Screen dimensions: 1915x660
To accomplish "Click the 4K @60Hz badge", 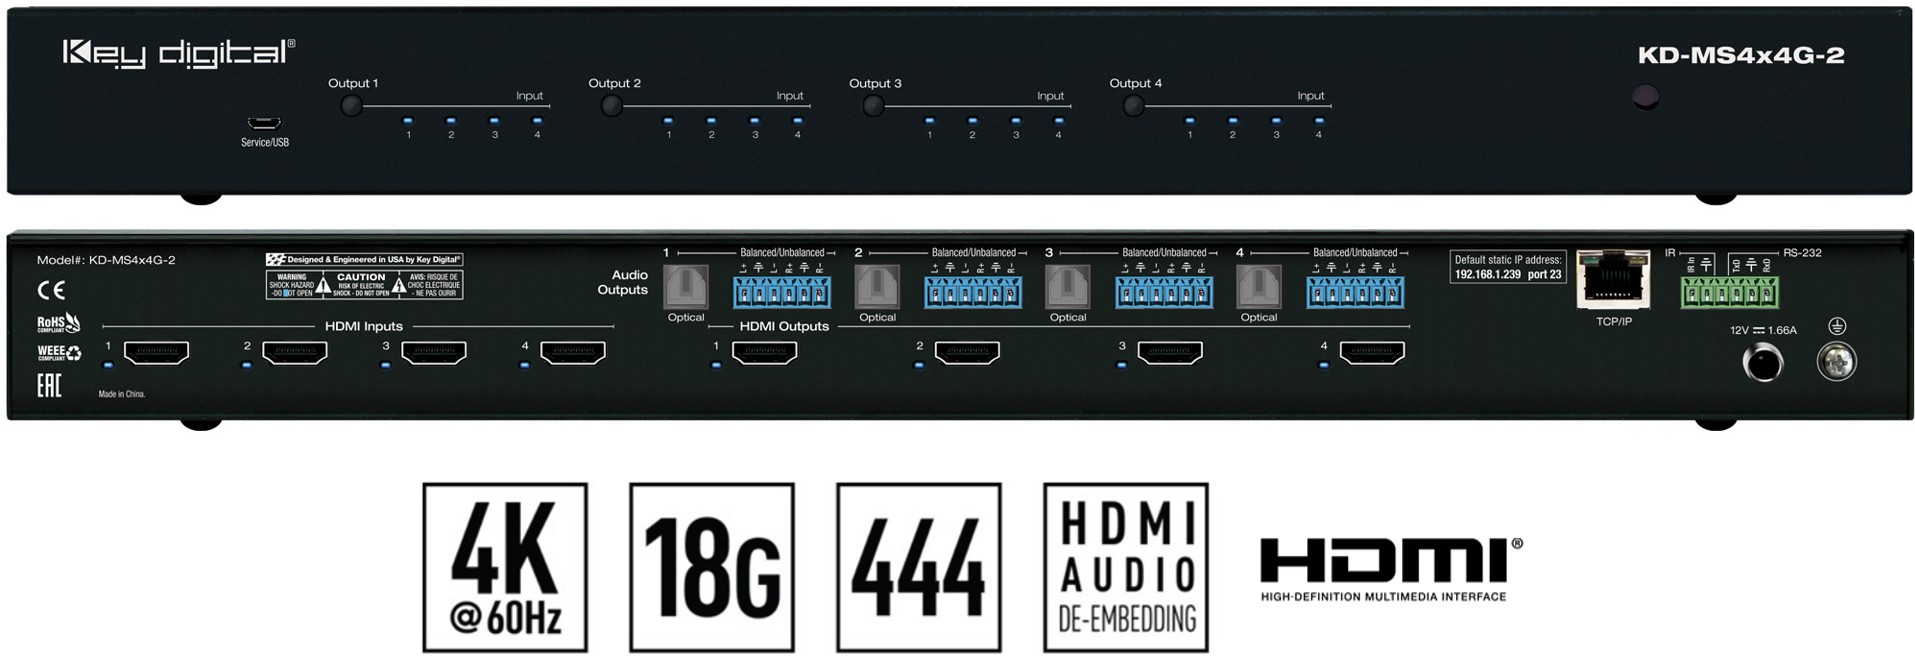I will [505, 567].
